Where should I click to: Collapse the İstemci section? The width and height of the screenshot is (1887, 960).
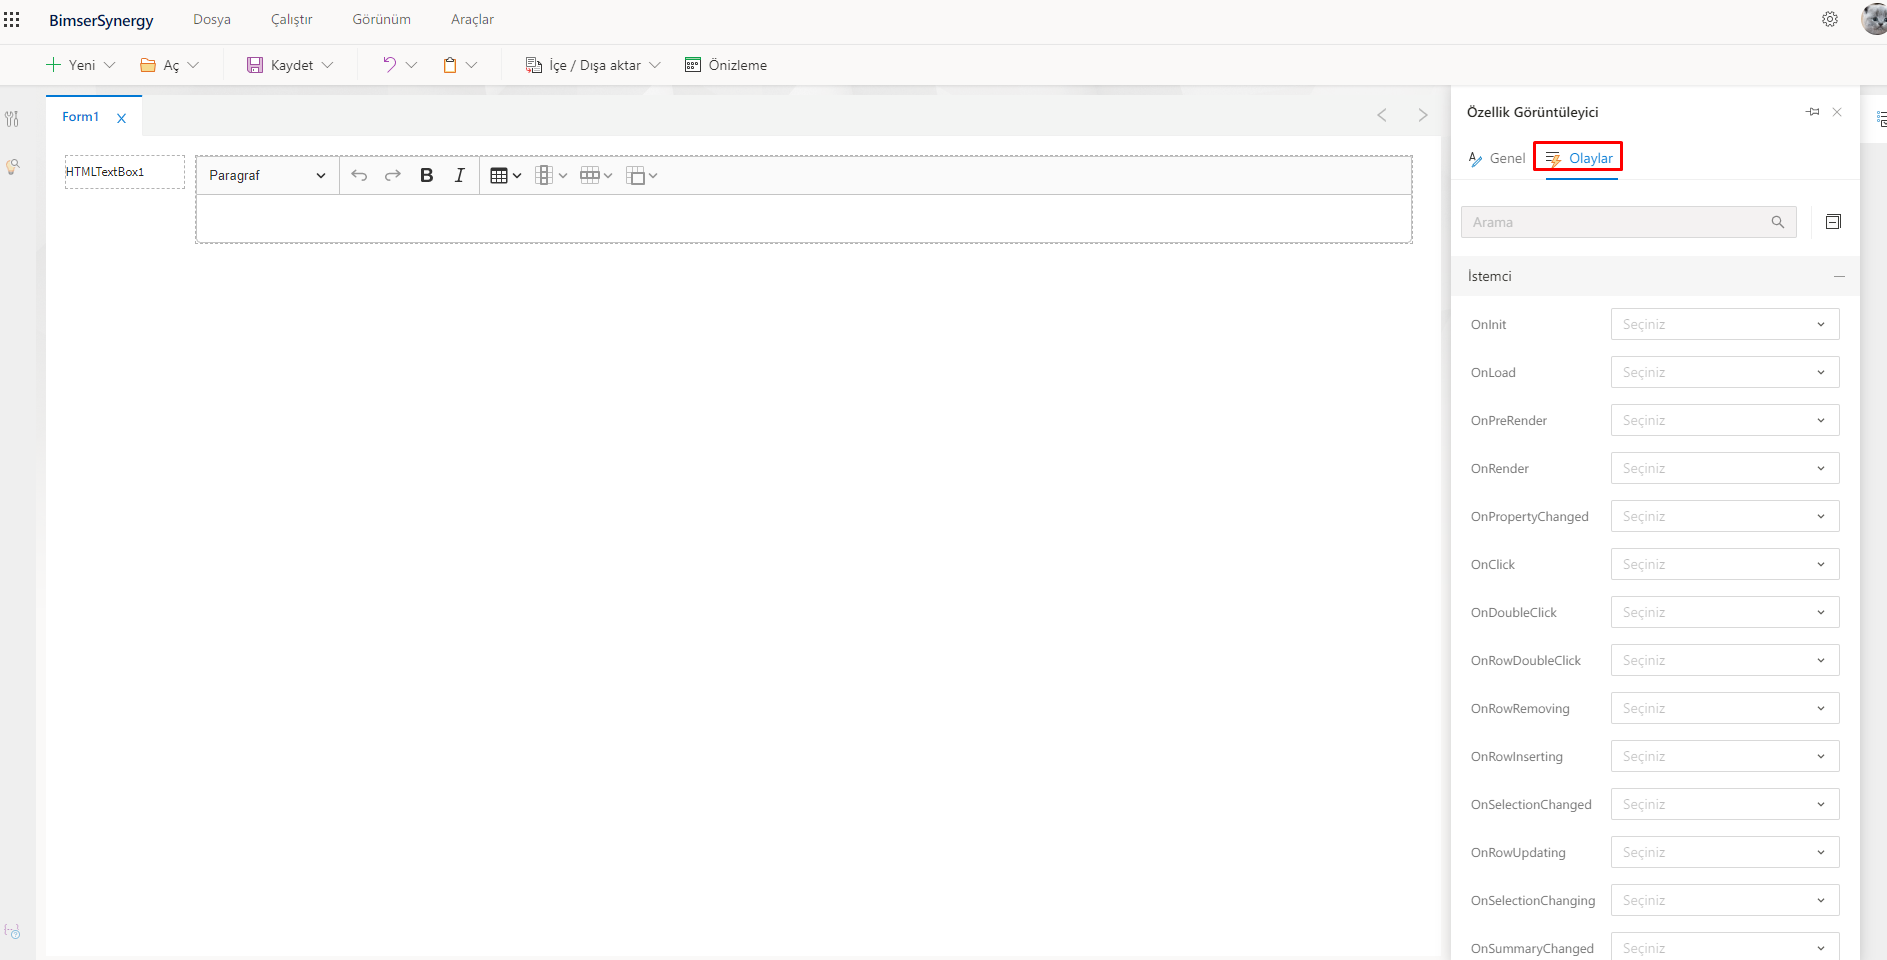point(1839,276)
